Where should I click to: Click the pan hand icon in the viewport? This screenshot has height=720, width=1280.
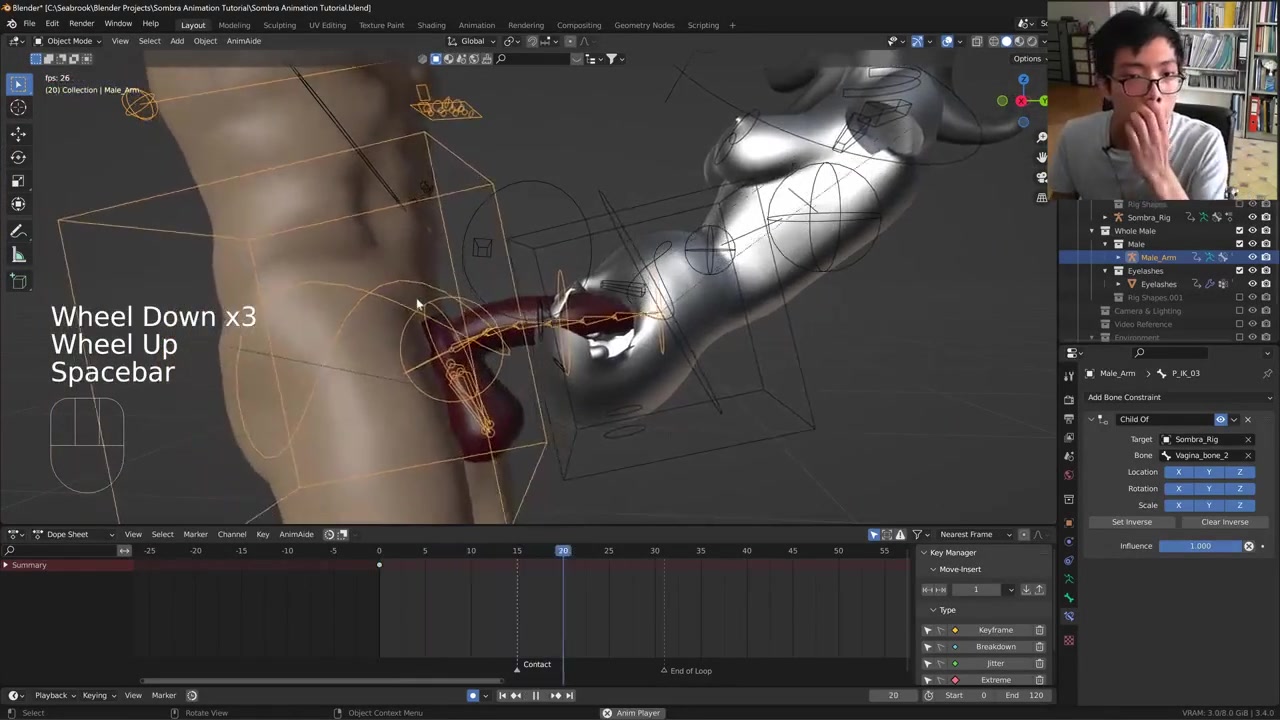[x=1041, y=157]
